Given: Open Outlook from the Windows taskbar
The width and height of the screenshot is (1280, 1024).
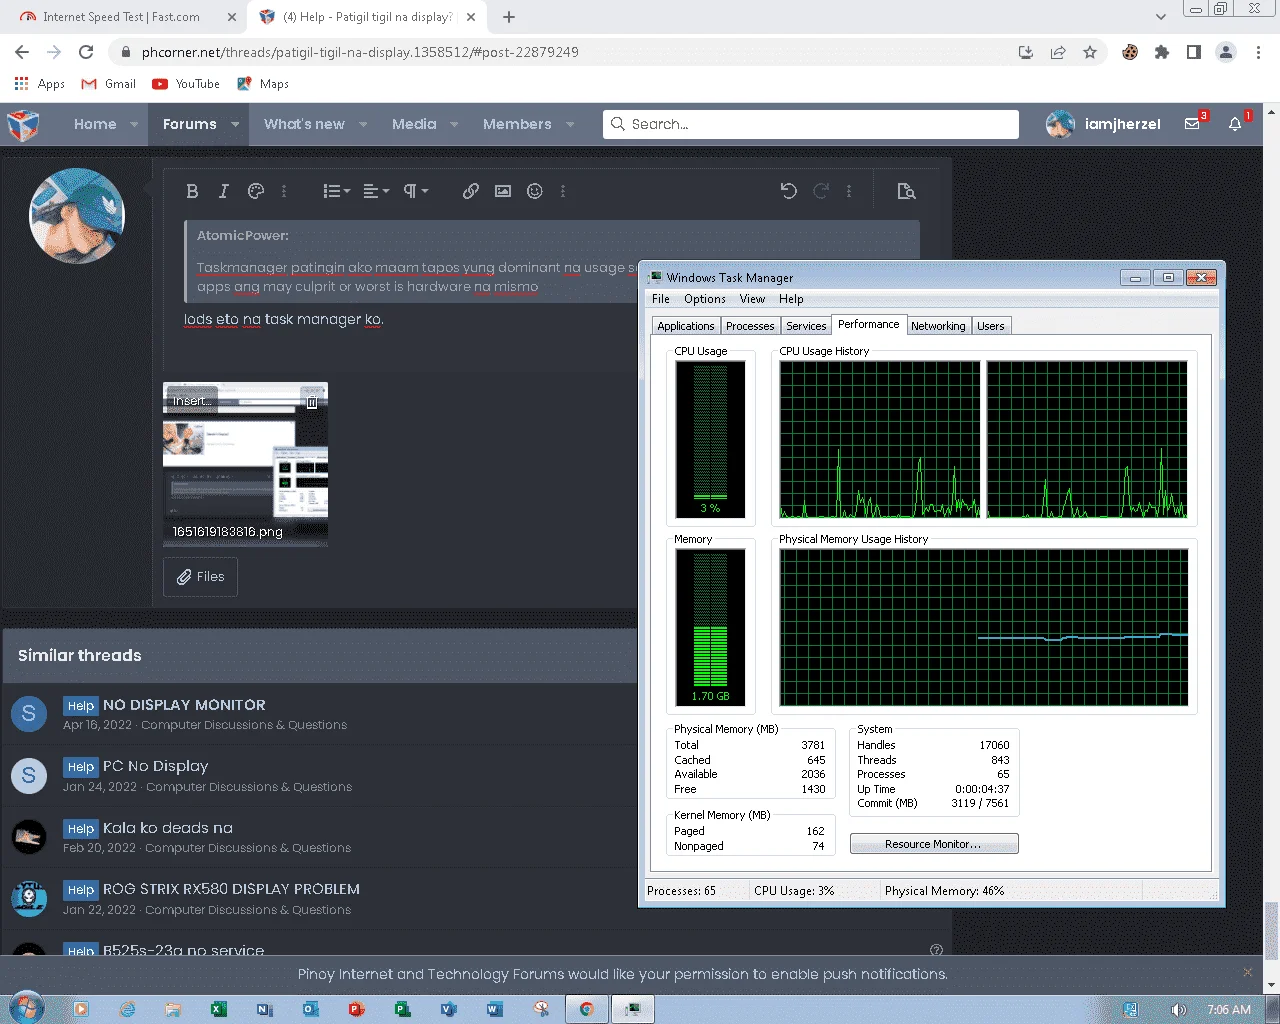Looking at the screenshot, I should click(310, 1009).
